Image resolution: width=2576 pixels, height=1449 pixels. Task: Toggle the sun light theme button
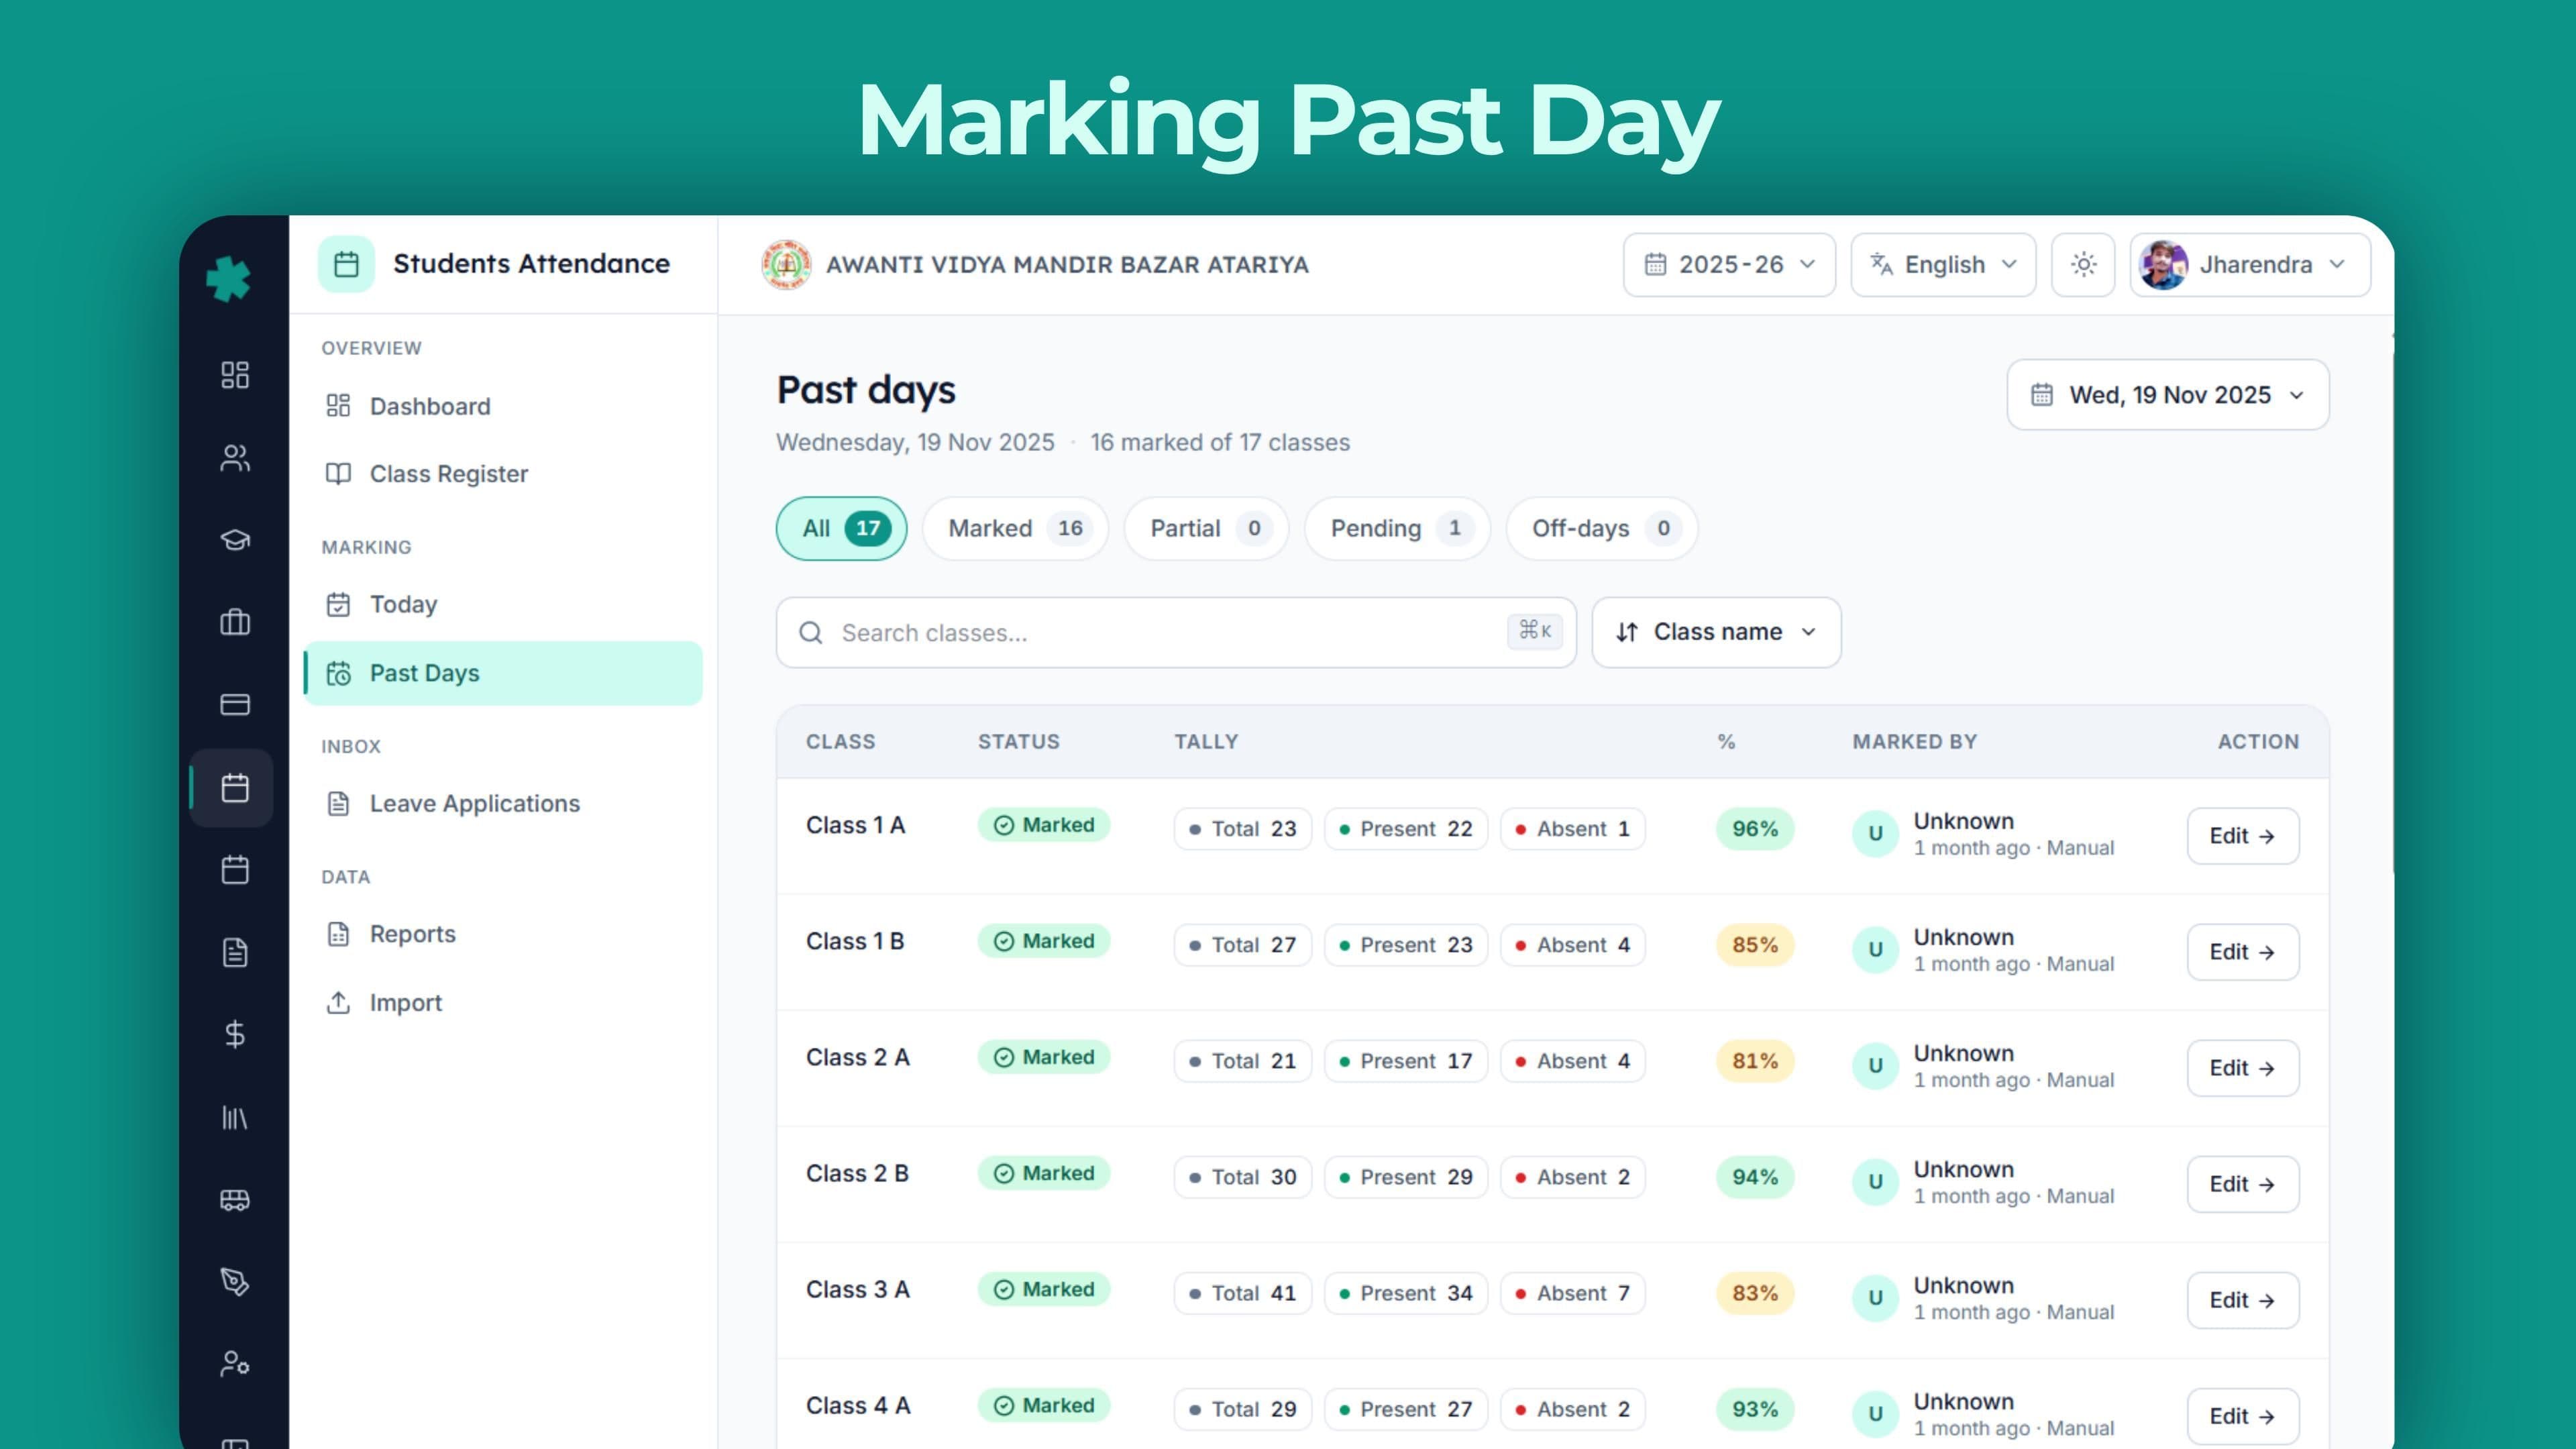click(x=2083, y=265)
